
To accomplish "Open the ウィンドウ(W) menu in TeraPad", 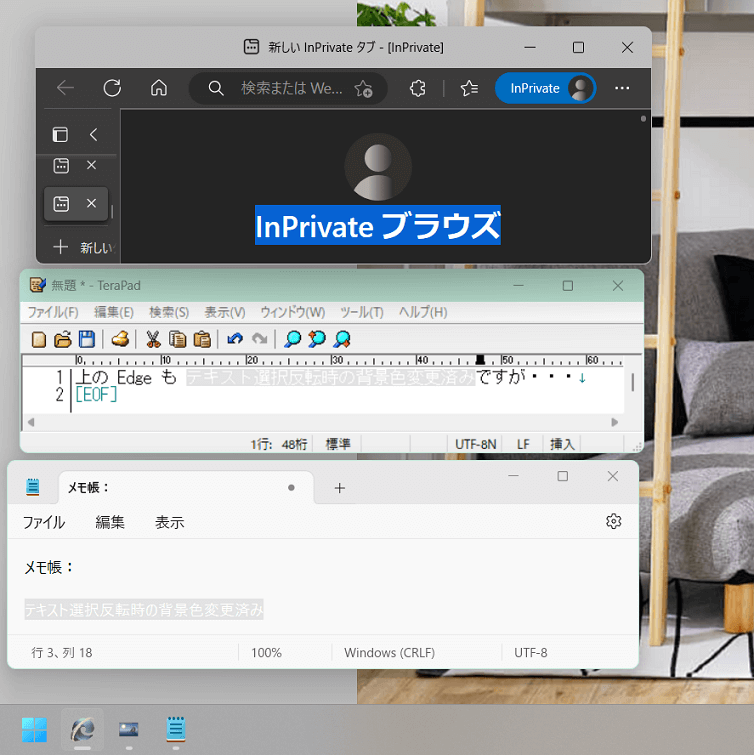I will (x=293, y=312).
